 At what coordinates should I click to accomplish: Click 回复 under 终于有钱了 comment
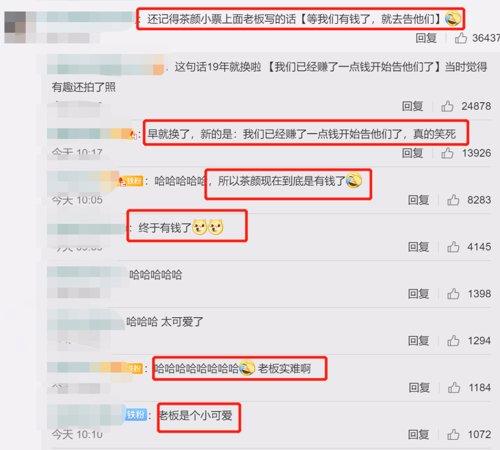pyautogui.click(x=419, y=247)
